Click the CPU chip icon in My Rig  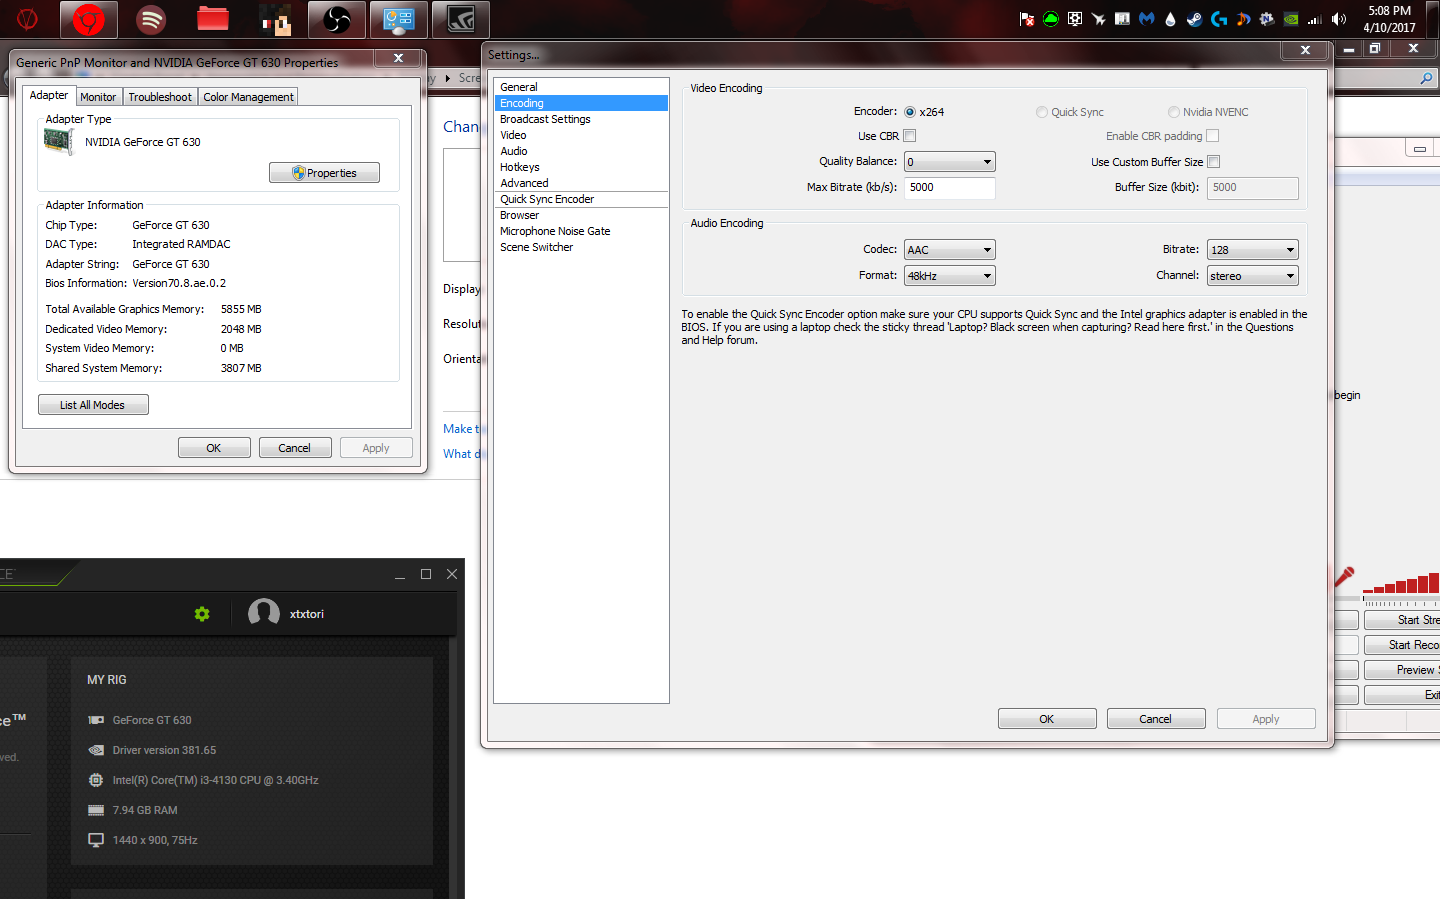click(96, 780)
